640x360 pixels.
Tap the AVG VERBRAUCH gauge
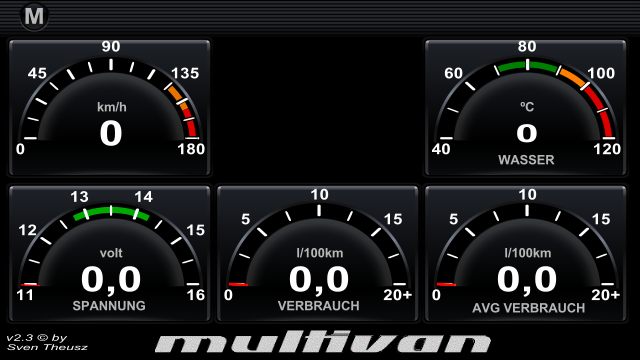coord(526,254)
